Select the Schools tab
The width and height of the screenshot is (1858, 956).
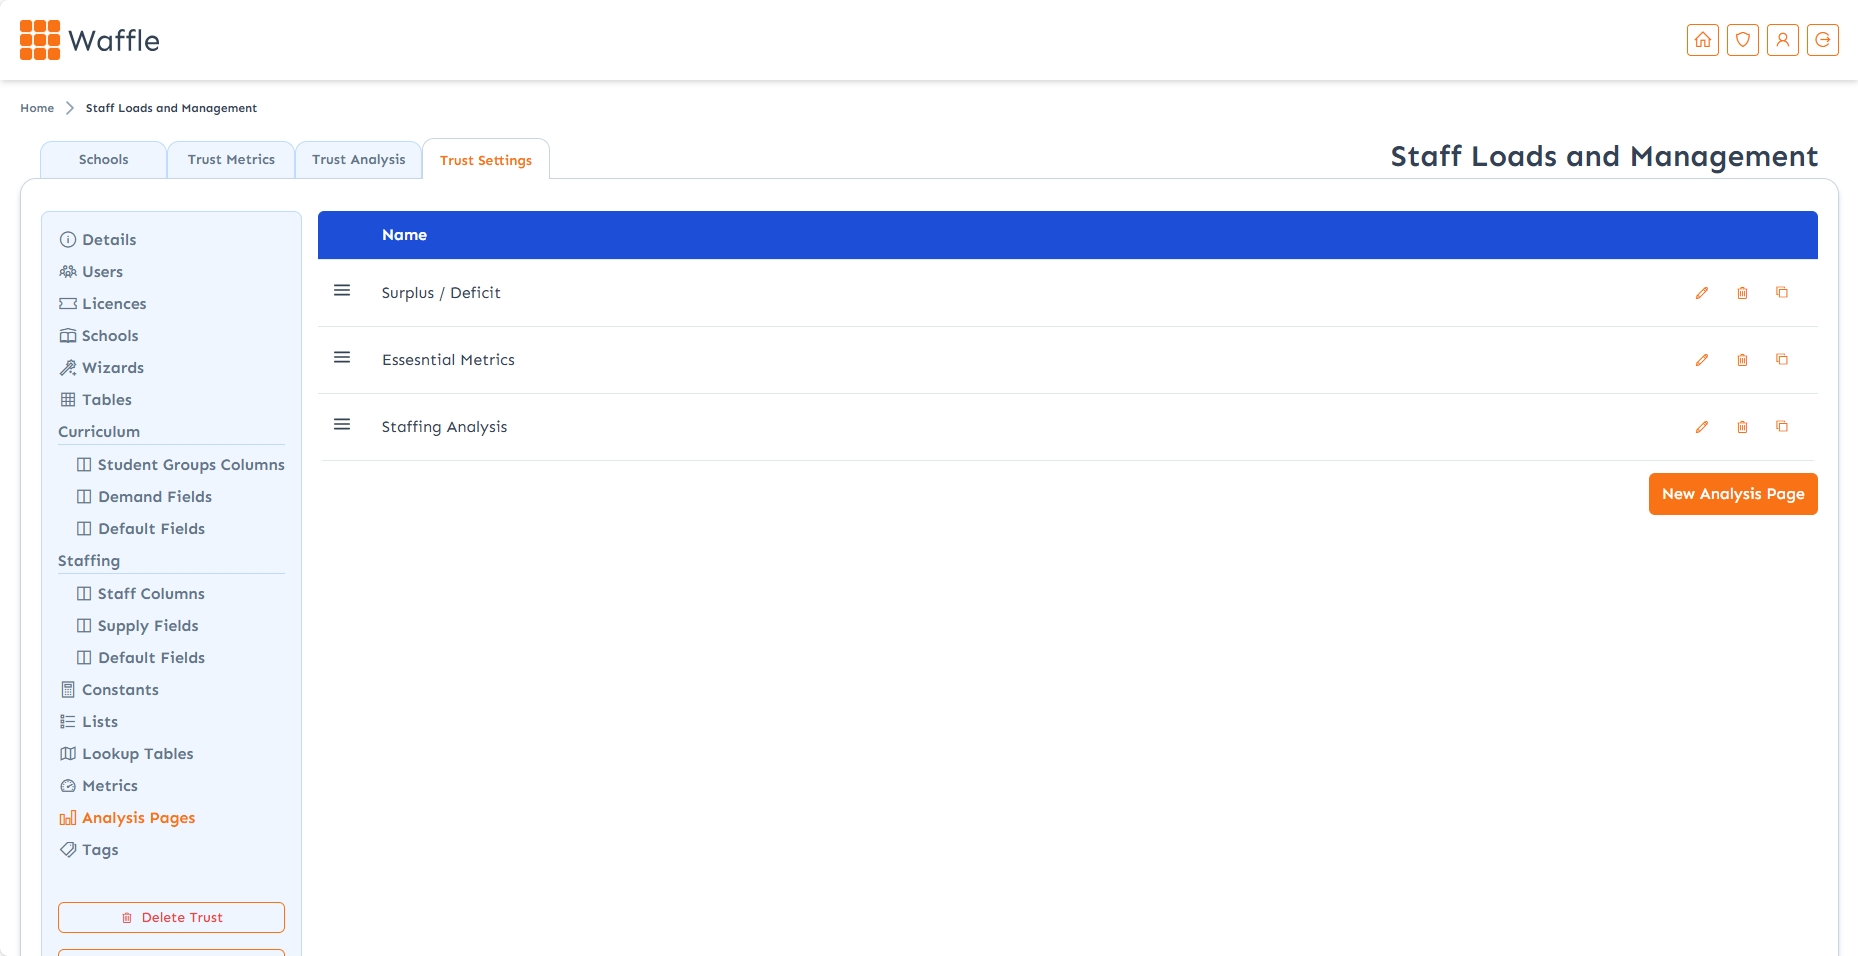(x=104, y=160)
